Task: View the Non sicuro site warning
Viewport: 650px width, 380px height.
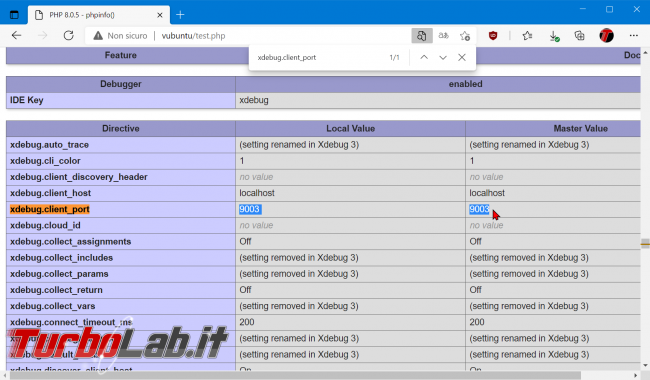Action: point(121,36)
